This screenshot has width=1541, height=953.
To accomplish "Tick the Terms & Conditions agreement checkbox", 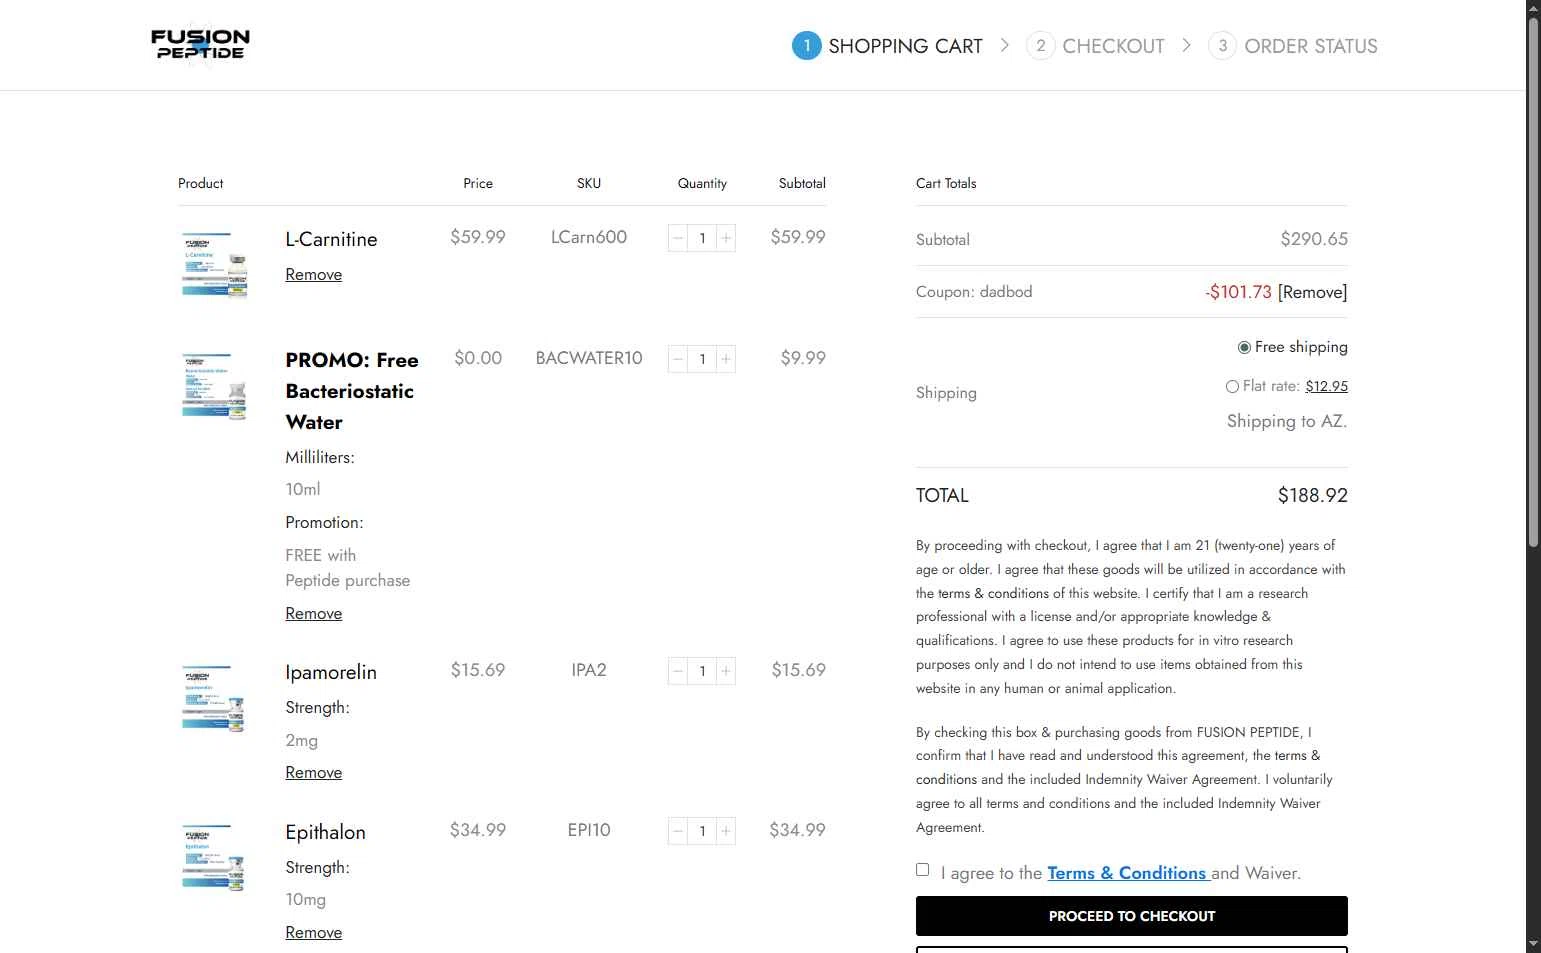I will 922,870.
